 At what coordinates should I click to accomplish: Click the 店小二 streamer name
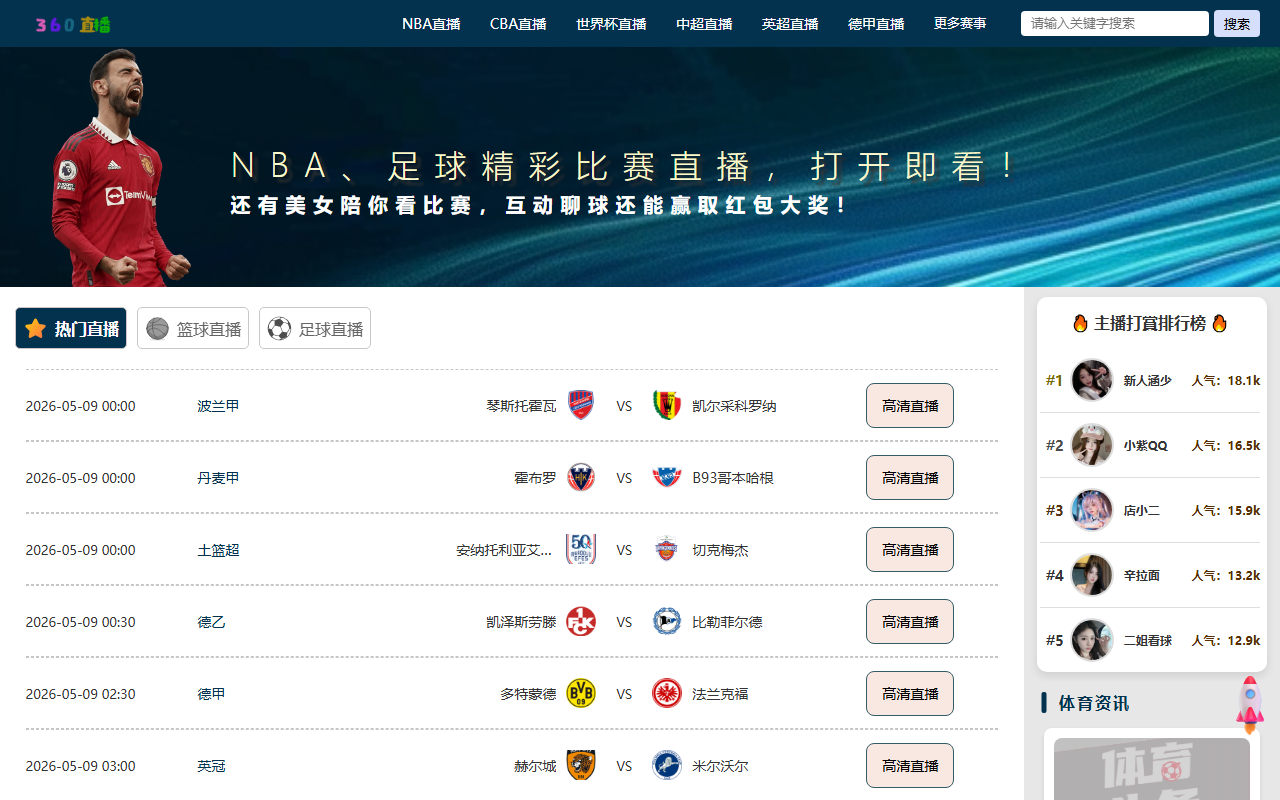tap(1141, 510)
